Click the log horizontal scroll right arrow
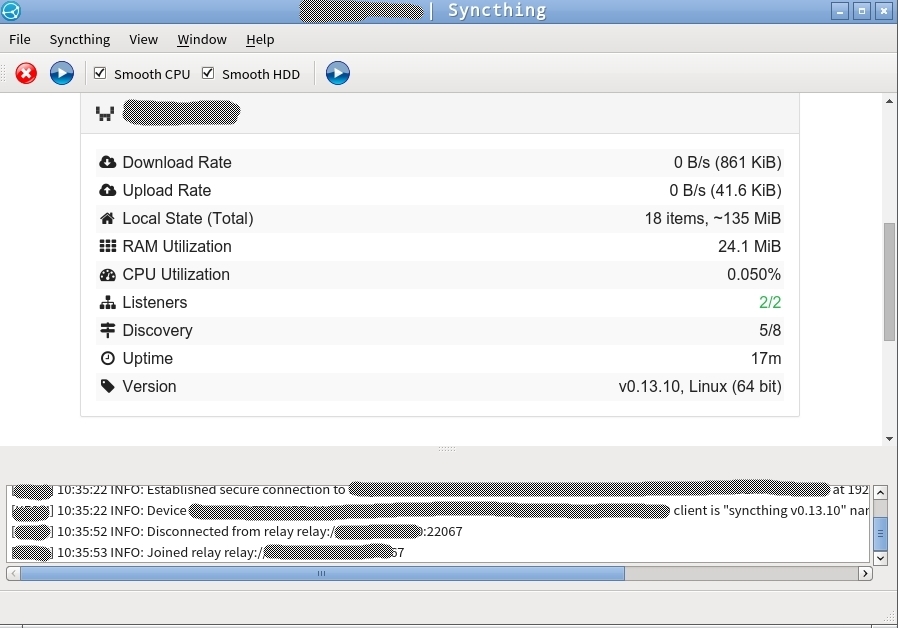Screen dimensions: 898x628 tap(865, 573)
